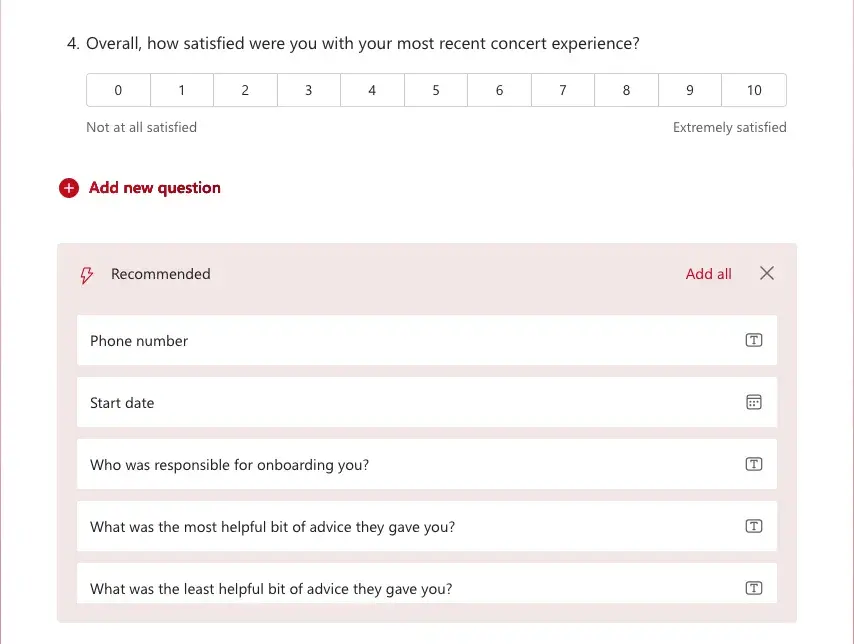Click the text icon on most helpful advice
This screenshot has height=644, width=854.
click(753, 525)
